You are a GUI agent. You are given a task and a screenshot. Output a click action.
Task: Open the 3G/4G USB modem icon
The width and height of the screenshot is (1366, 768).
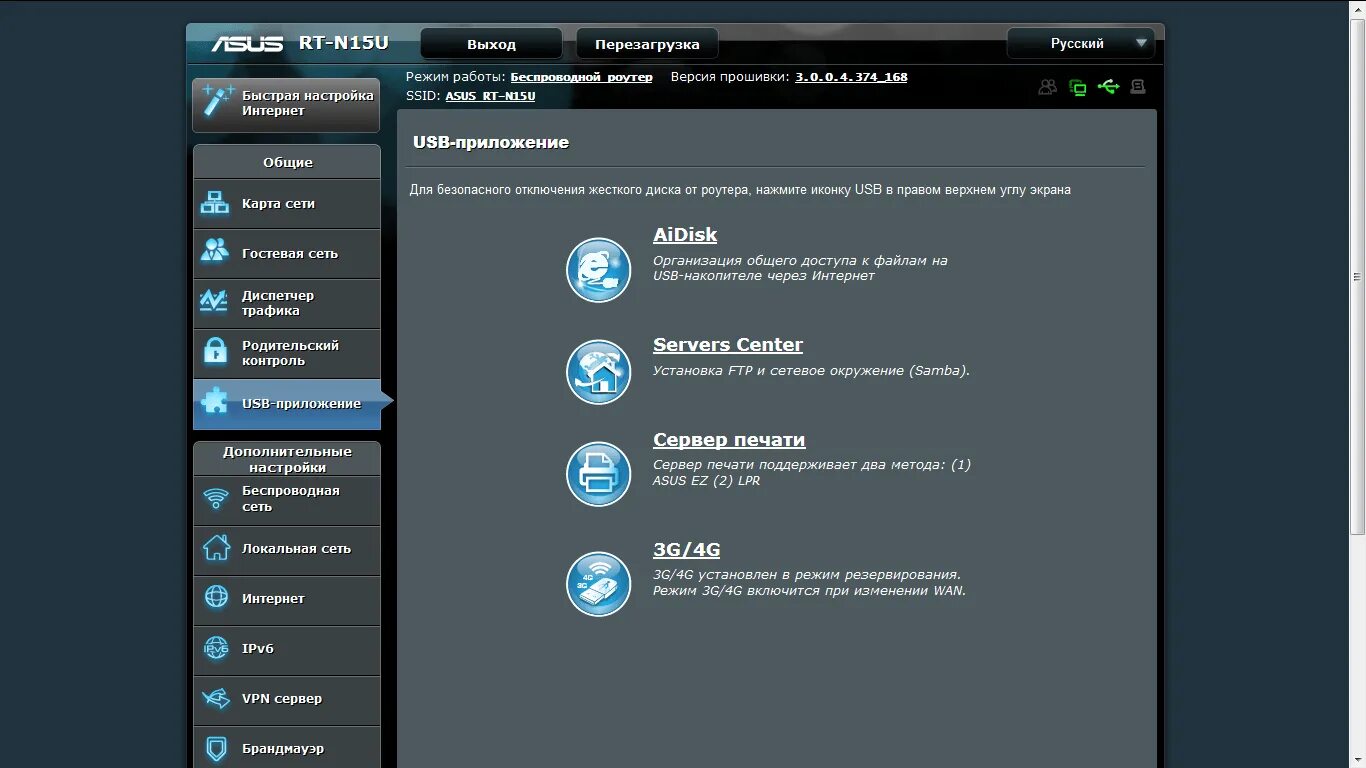click(599, 584)
